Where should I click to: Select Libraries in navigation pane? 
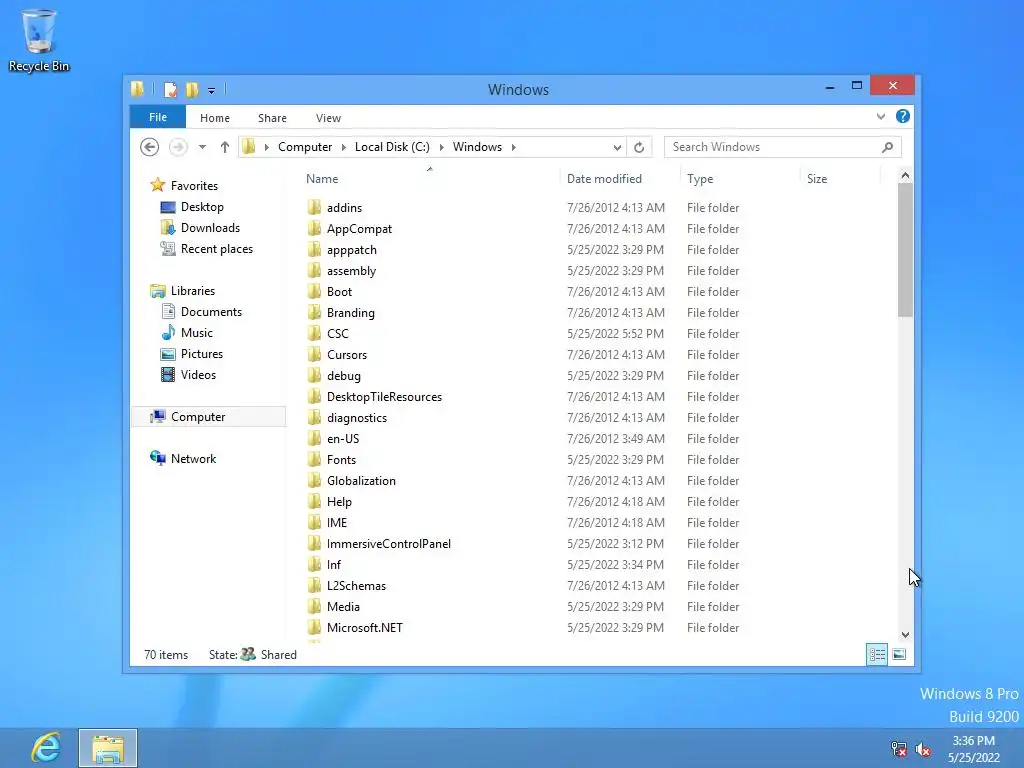[x=193, y=291]
